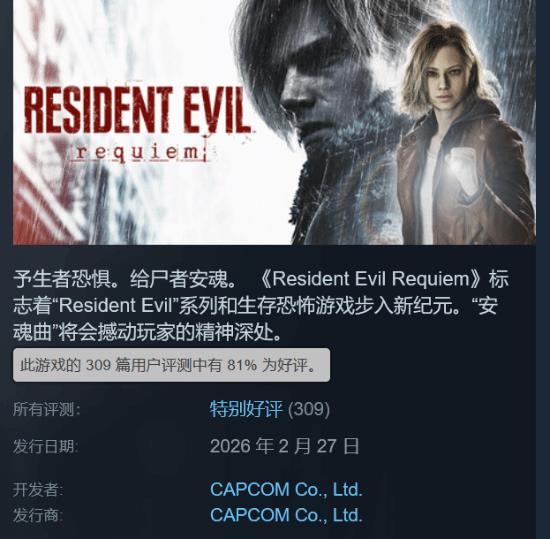550x539 pixels.
Task: Click the red RESIDENT EVIL title logo
Action: tap(137, 110)
